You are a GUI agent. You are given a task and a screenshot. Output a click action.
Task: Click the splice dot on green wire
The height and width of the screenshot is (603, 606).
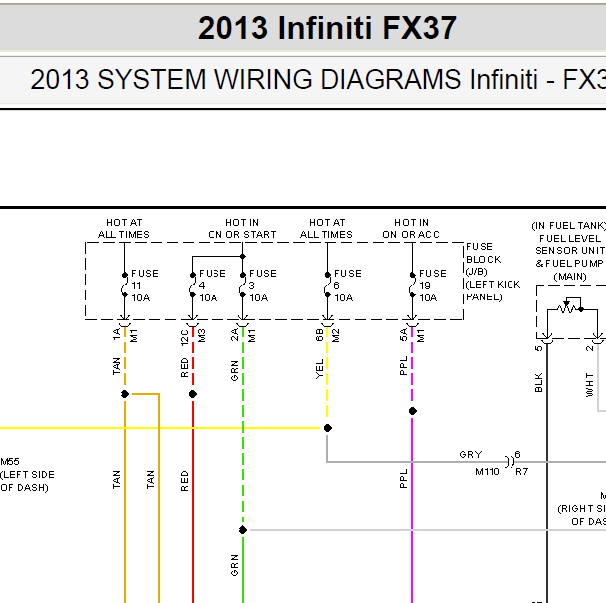243,530
